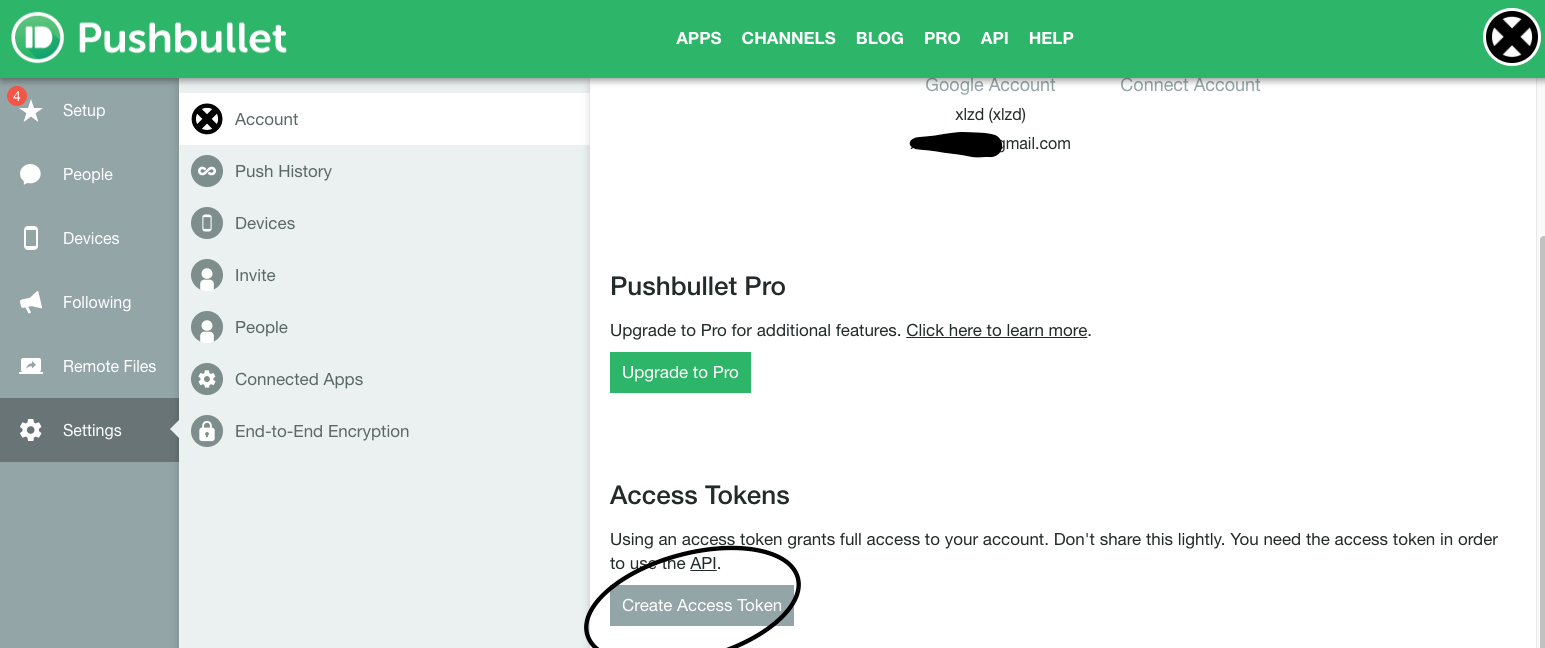Open Setup from the left sidebar

point(83,110)
